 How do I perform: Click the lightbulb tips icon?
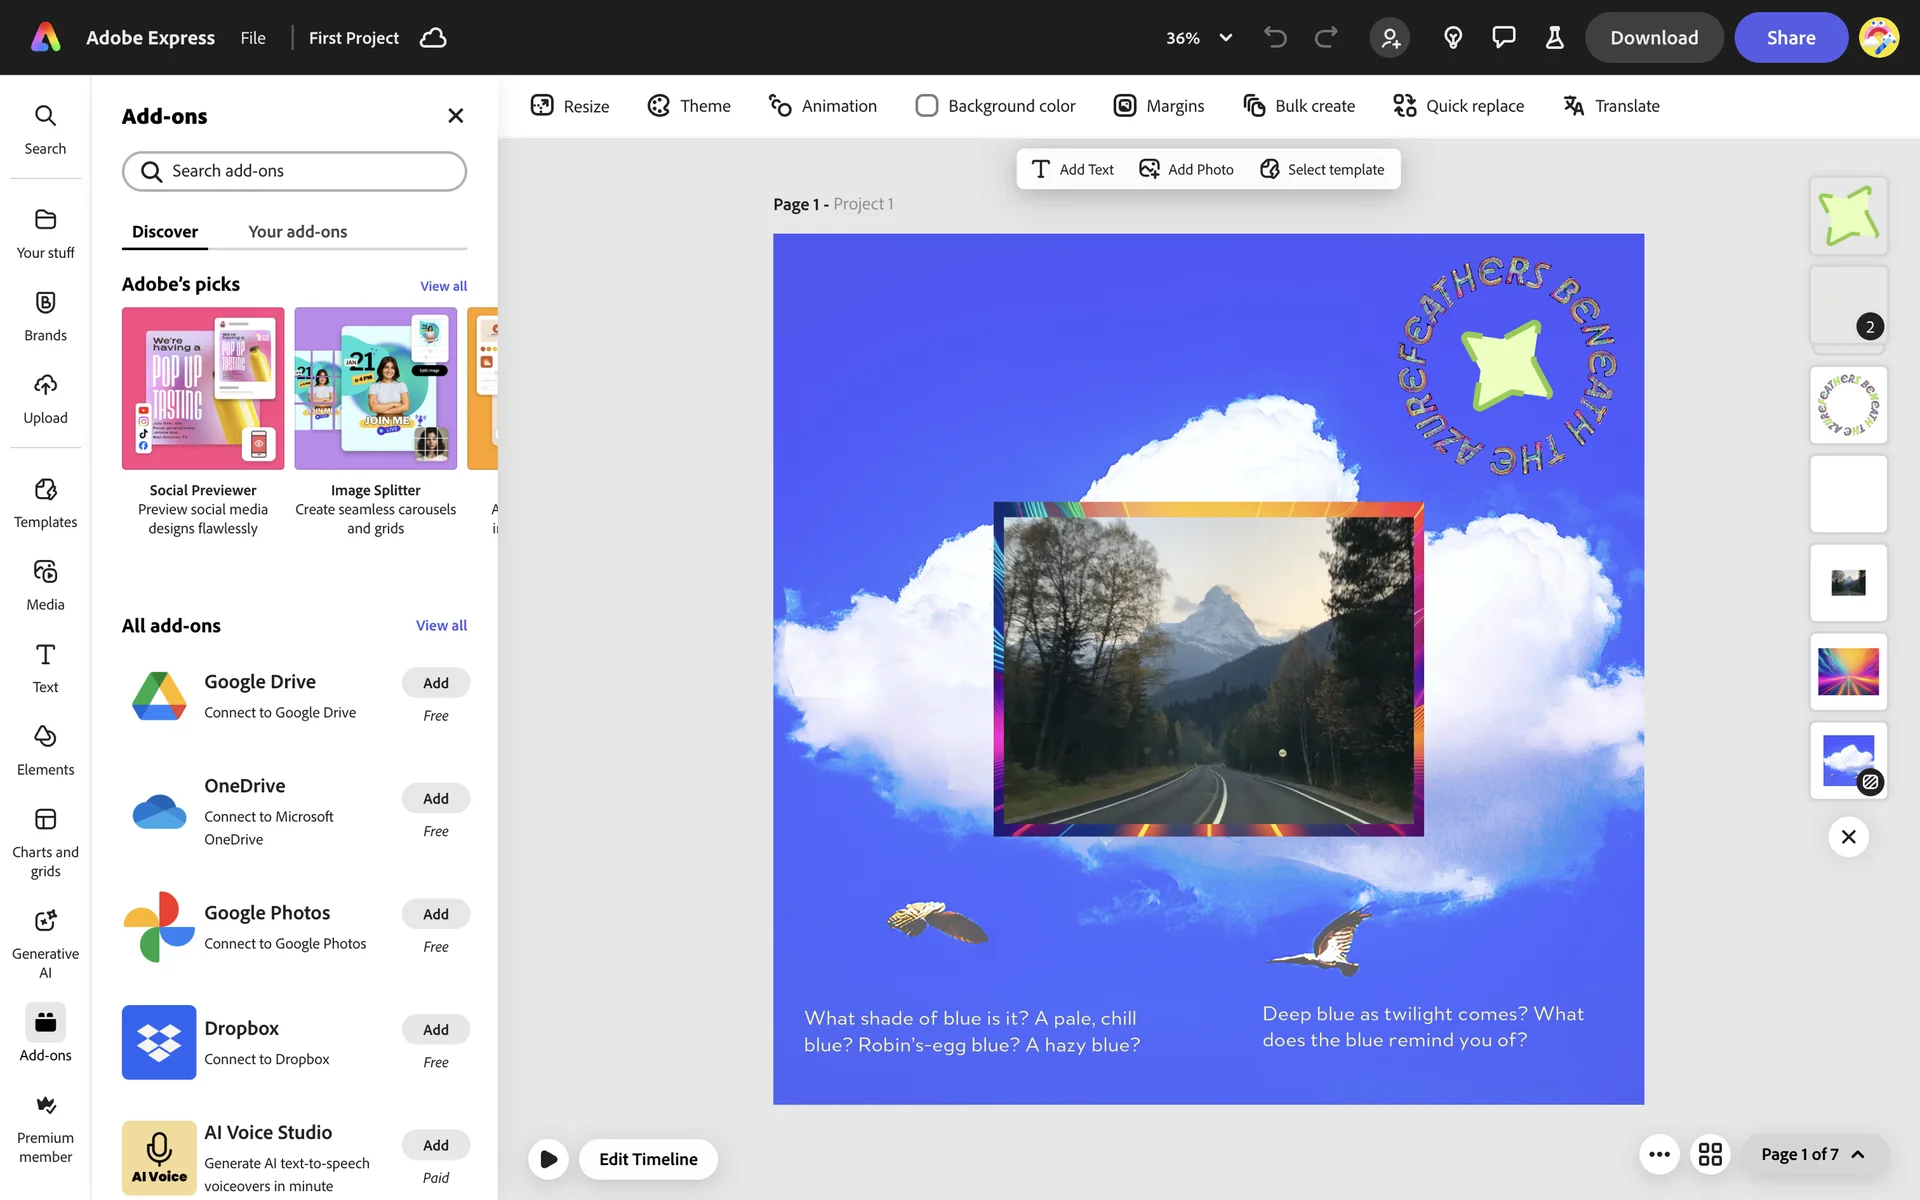pos(1453,38)
